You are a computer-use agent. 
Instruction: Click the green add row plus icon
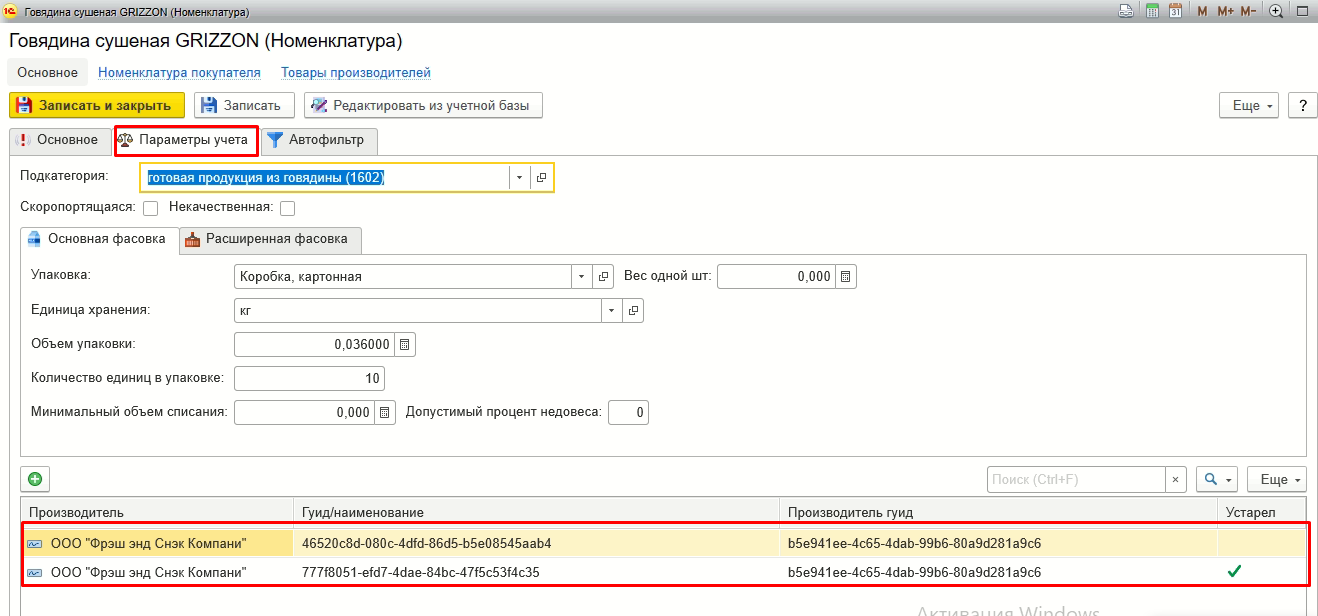[35, 480]
